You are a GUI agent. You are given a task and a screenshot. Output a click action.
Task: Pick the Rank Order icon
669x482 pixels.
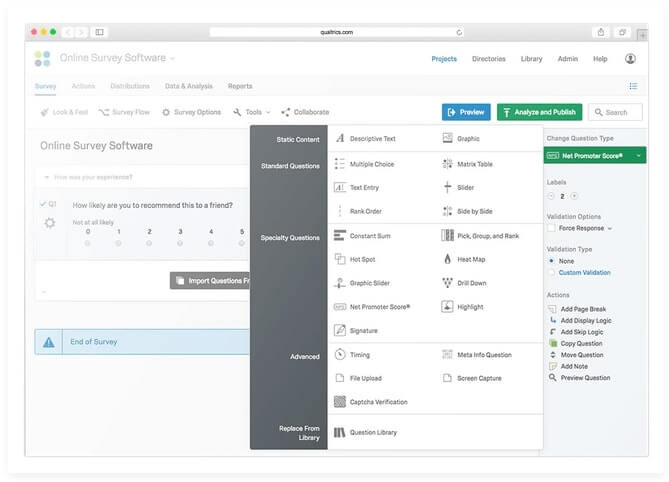pos(340,211)
